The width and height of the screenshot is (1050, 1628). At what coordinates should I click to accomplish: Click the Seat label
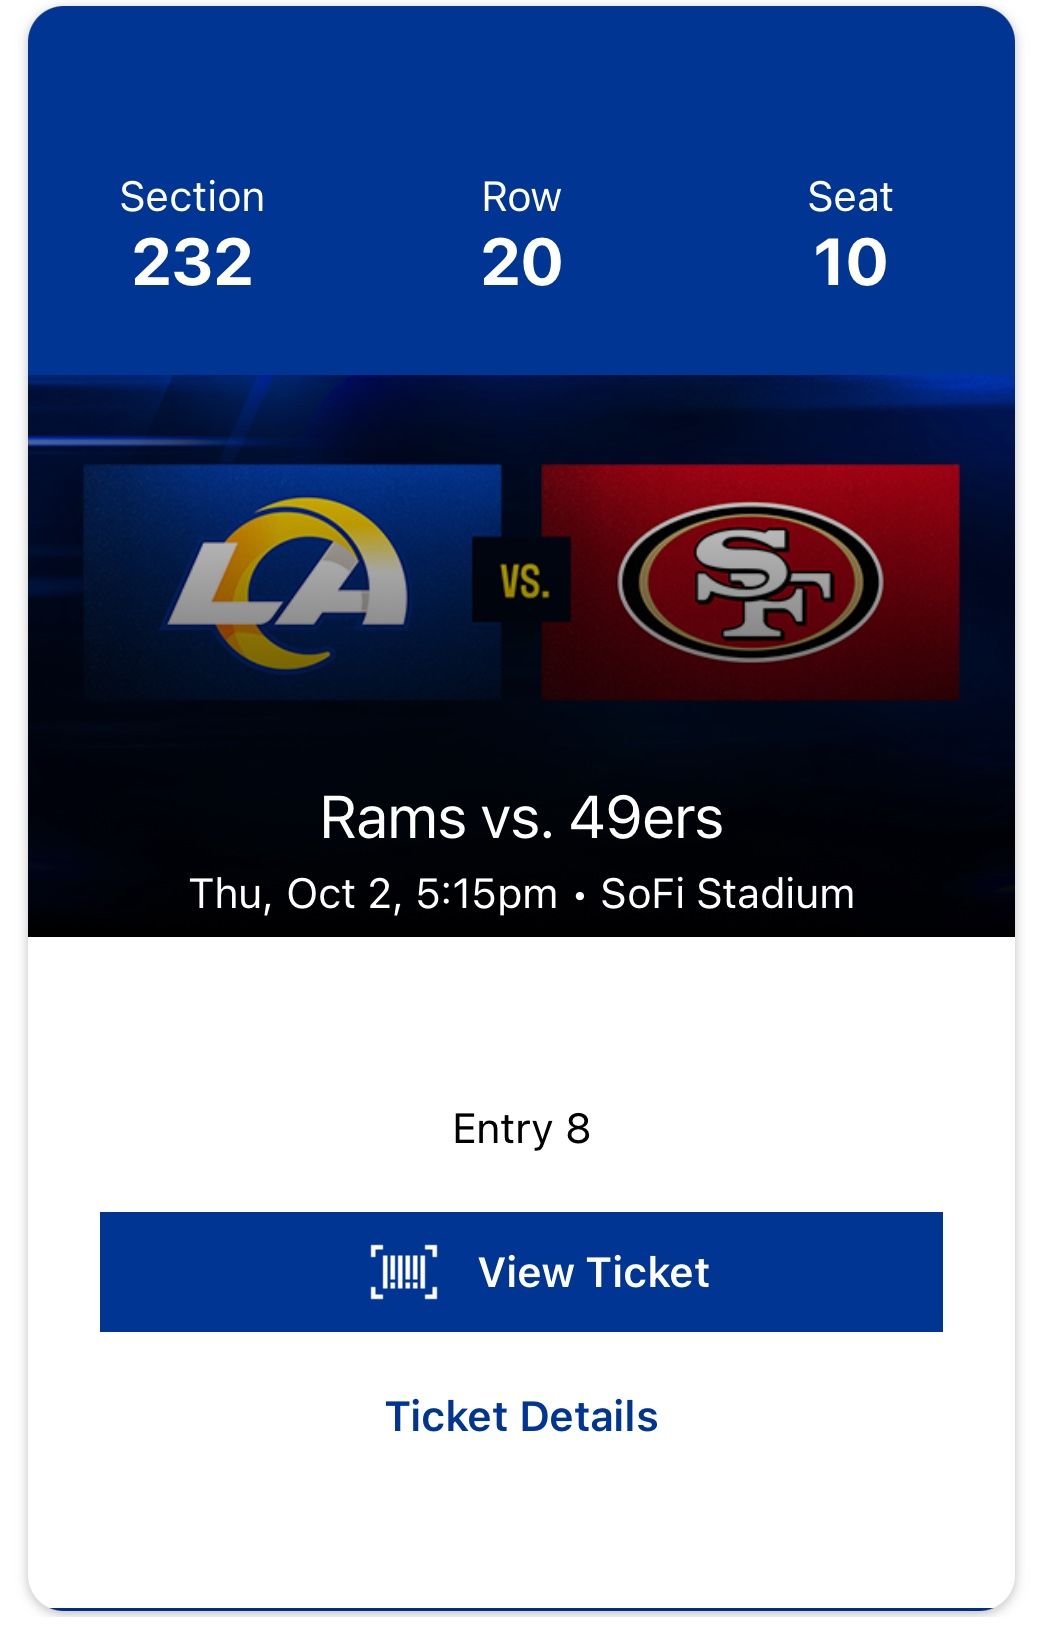click(x=851, y=197)
